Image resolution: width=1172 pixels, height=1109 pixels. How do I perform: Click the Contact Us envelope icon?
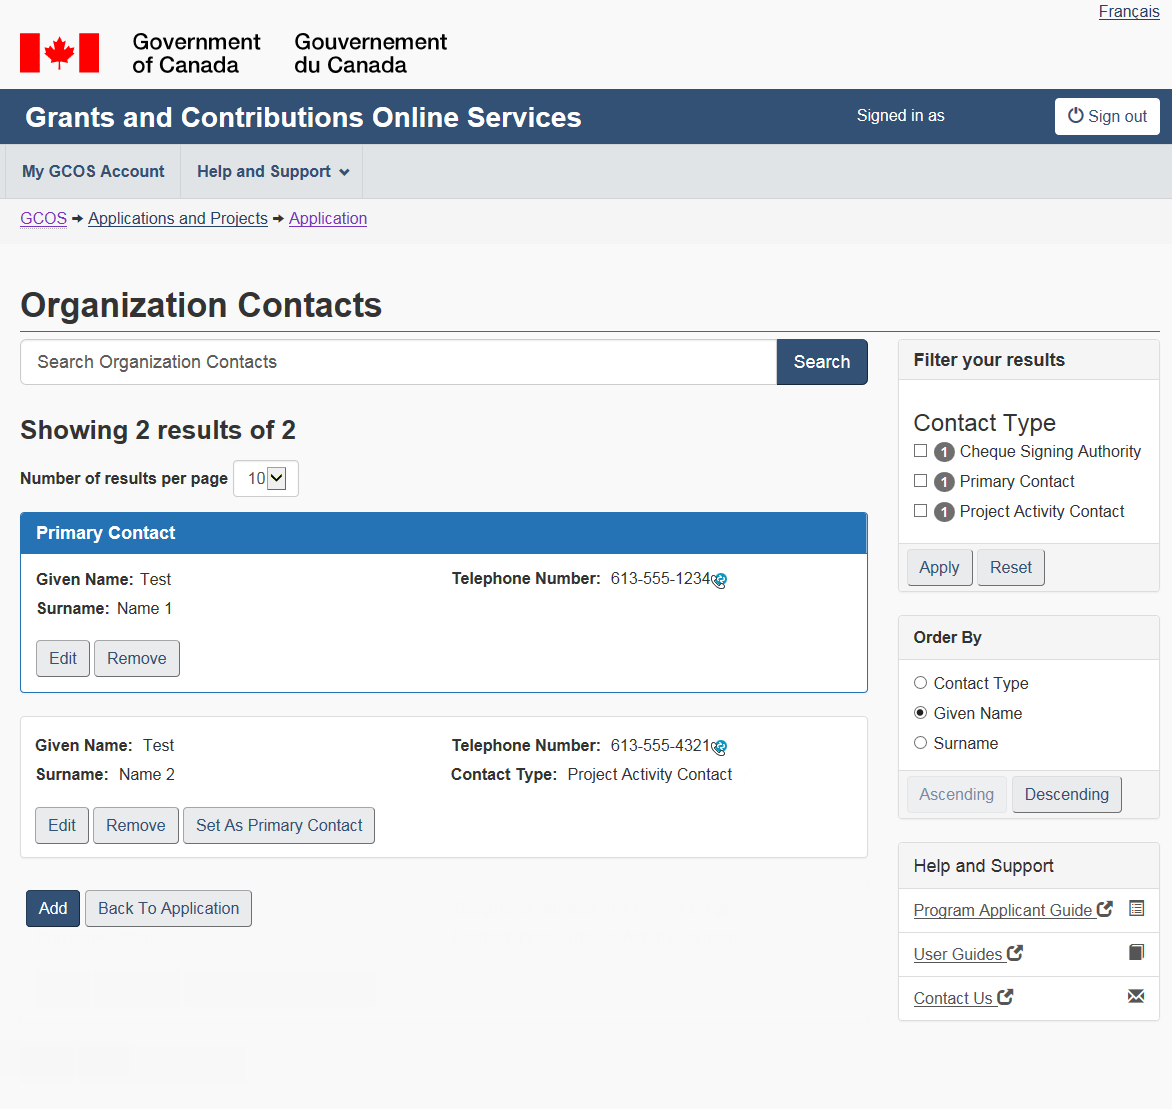1136,996
